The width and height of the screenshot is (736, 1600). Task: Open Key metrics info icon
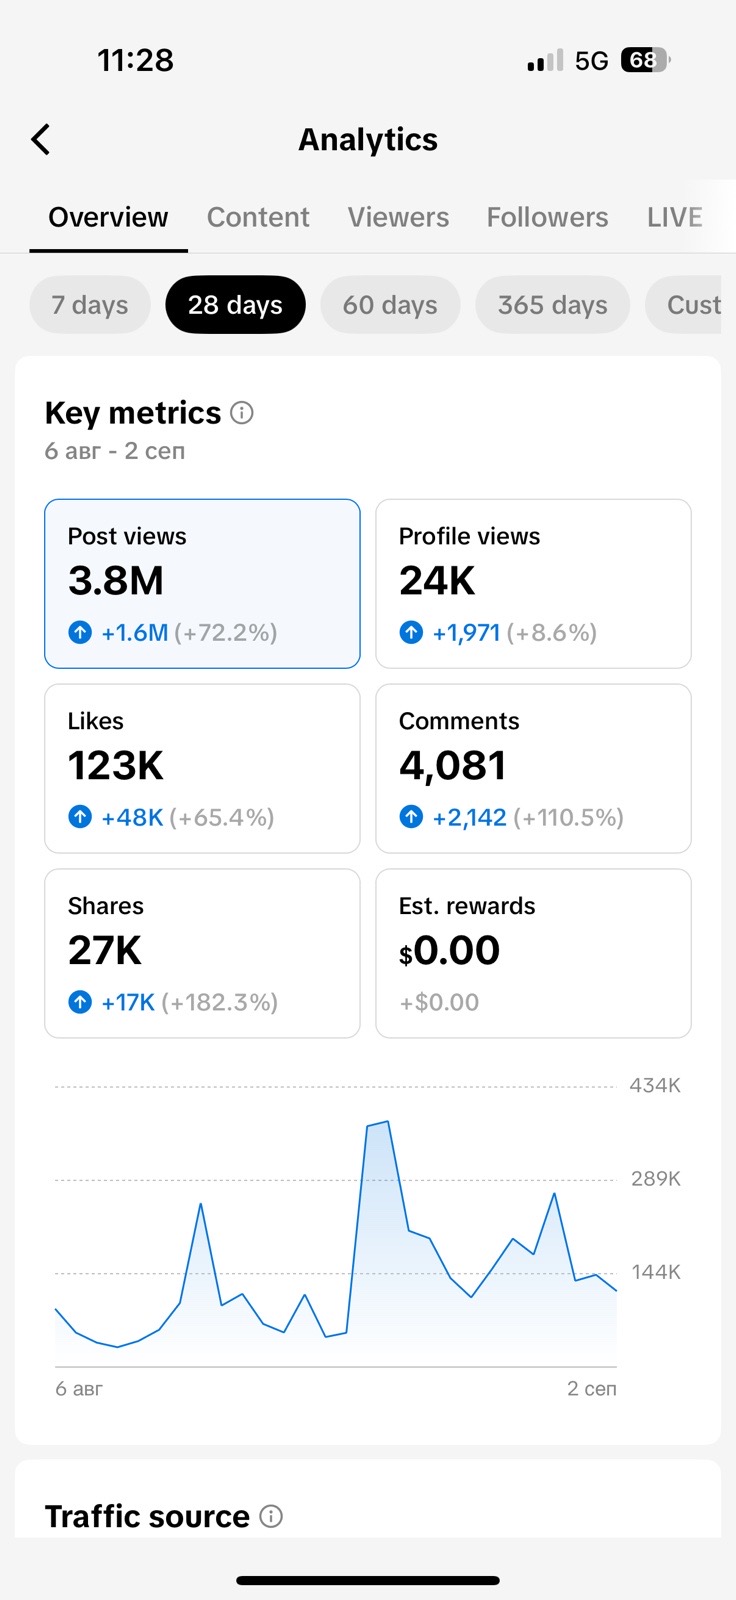pyautogui.click(x=242, y=412)
